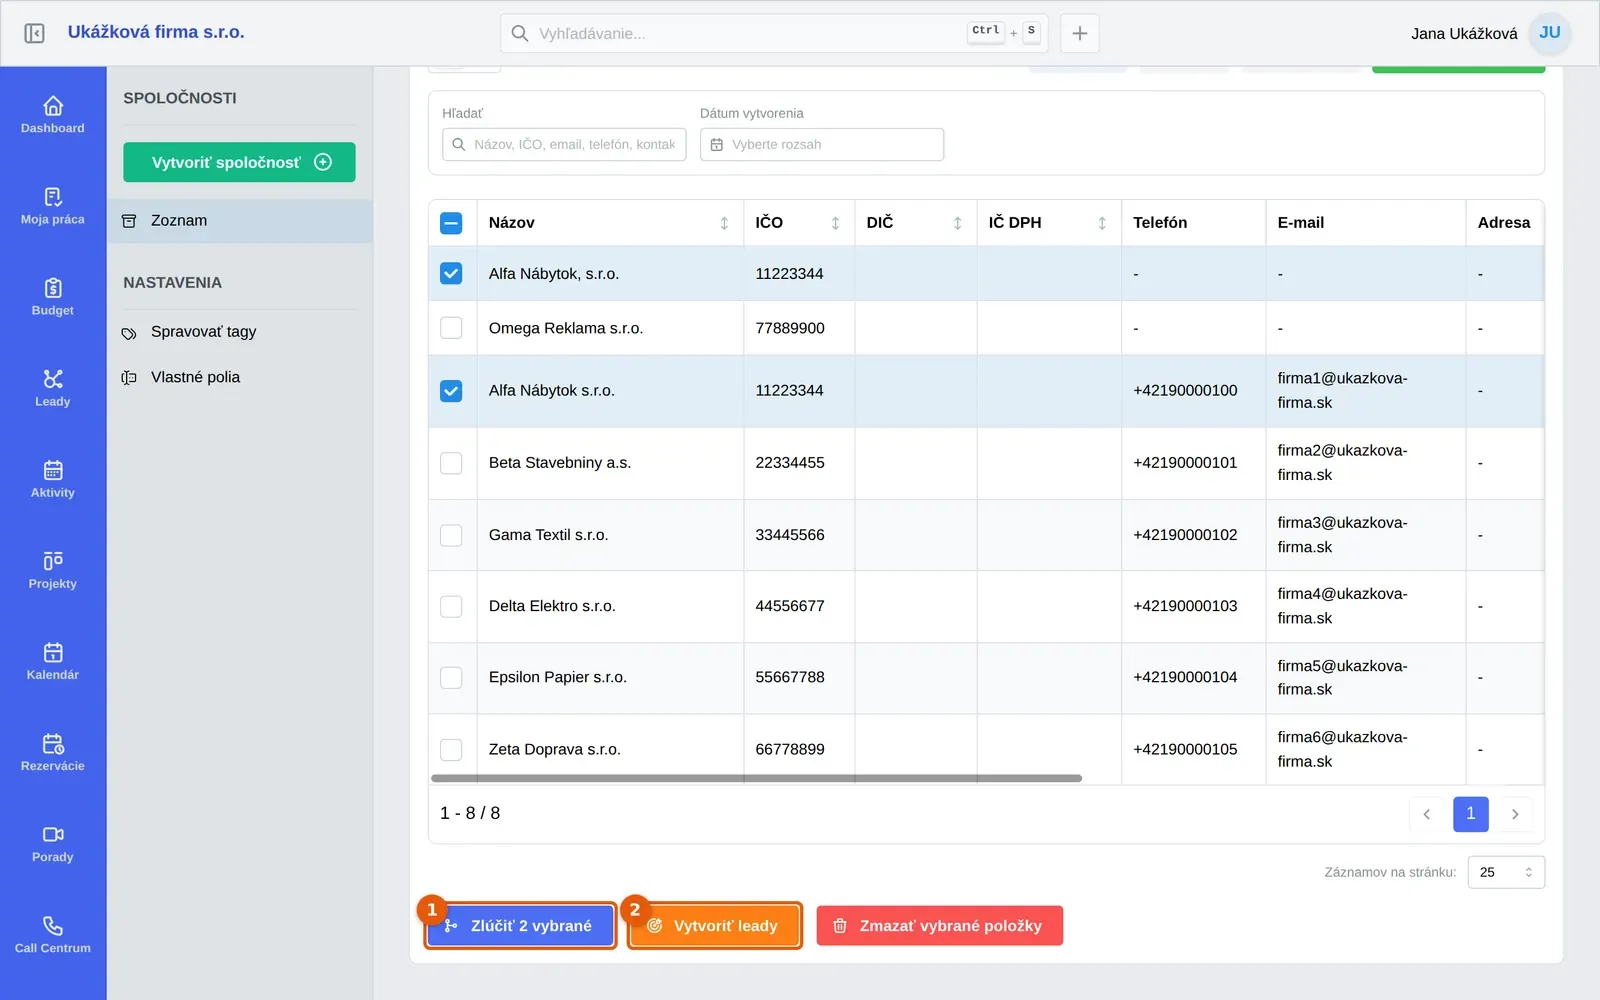Image resolution: width=1600 pixels, height=1000 pixels.
Task: Focus the global Vyhľadávanie search bar
Action: [x=774, y=33]
